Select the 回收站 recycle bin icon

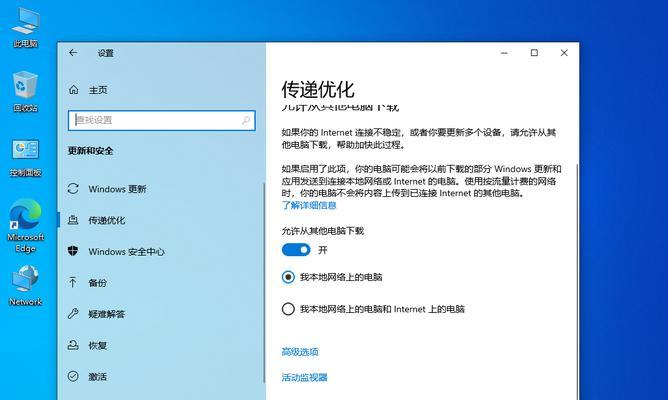pyautogui.click(x=25, y=91)
